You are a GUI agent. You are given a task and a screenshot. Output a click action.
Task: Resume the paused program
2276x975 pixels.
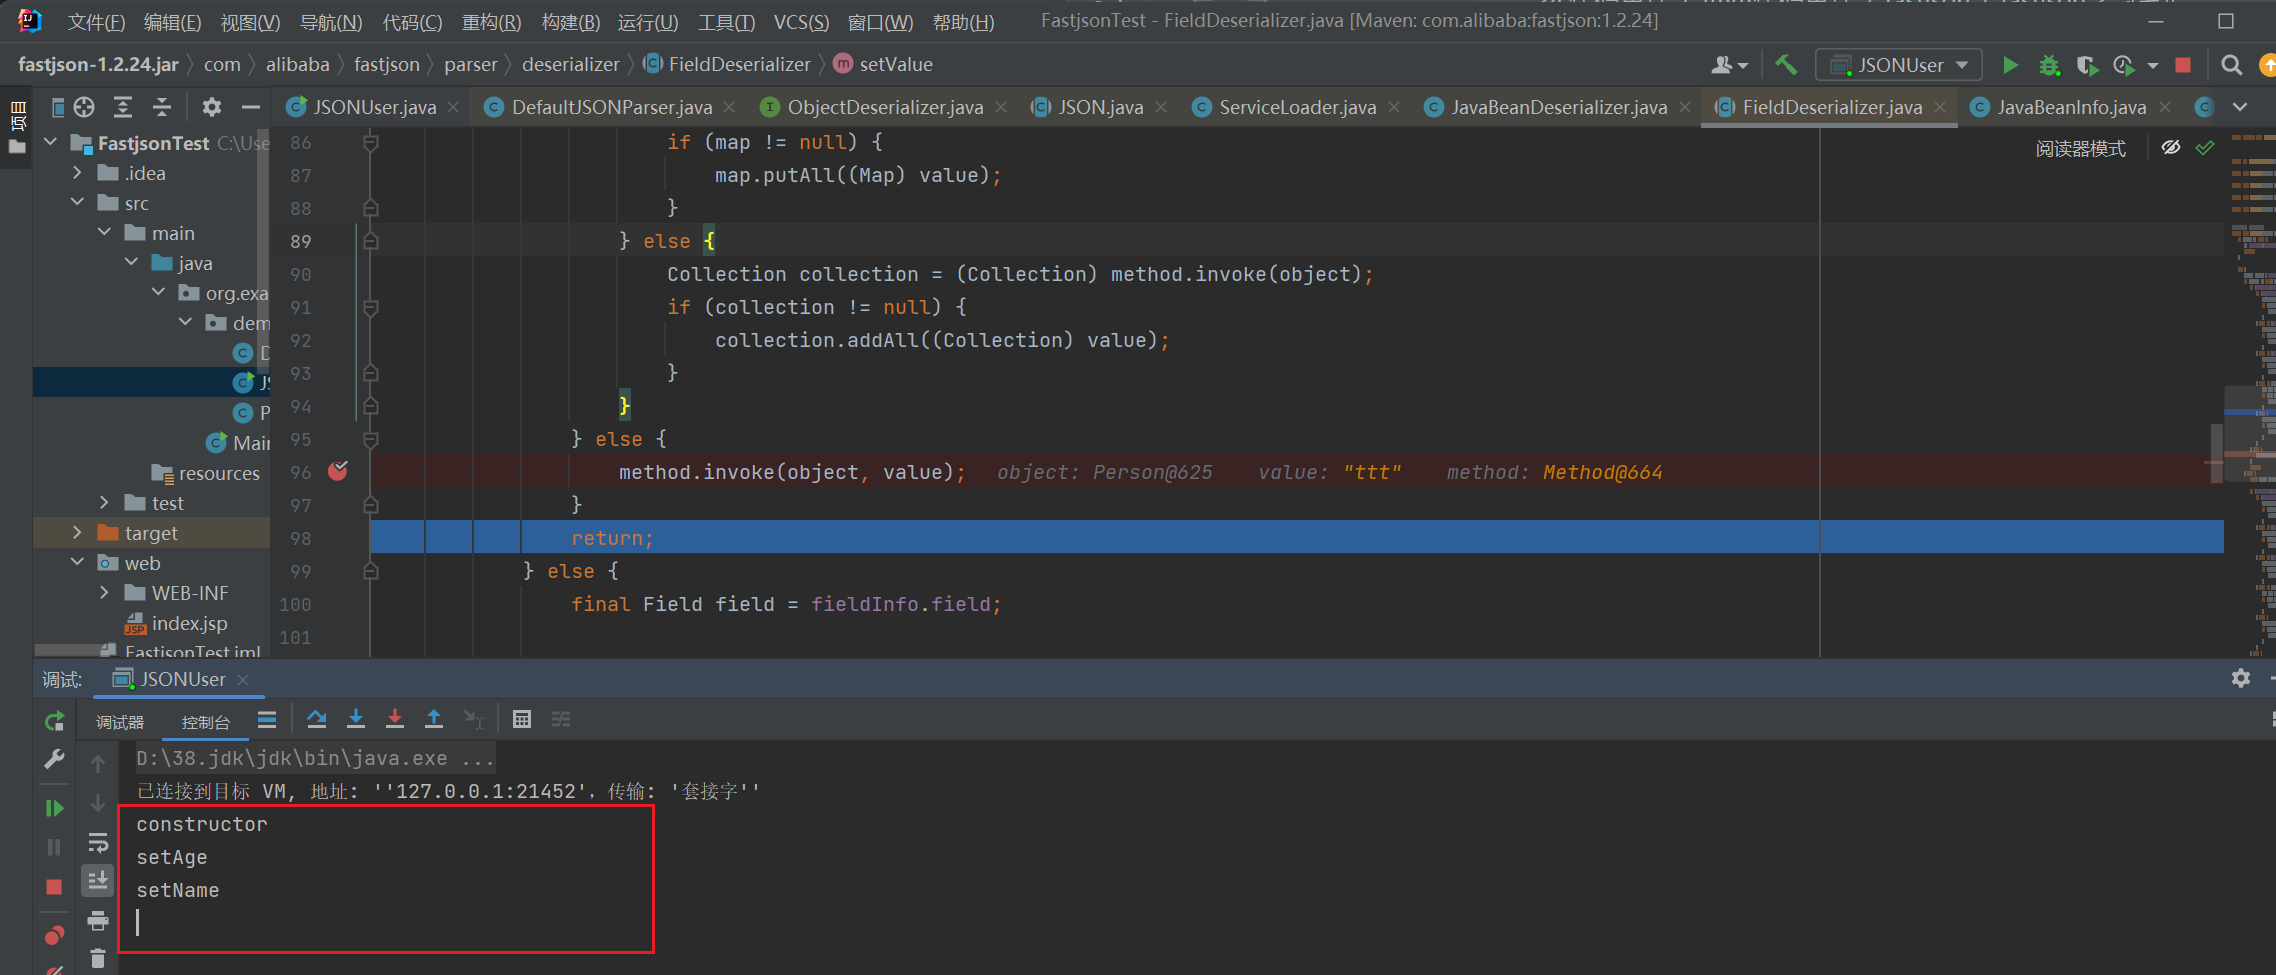click(x=54, y=808)
